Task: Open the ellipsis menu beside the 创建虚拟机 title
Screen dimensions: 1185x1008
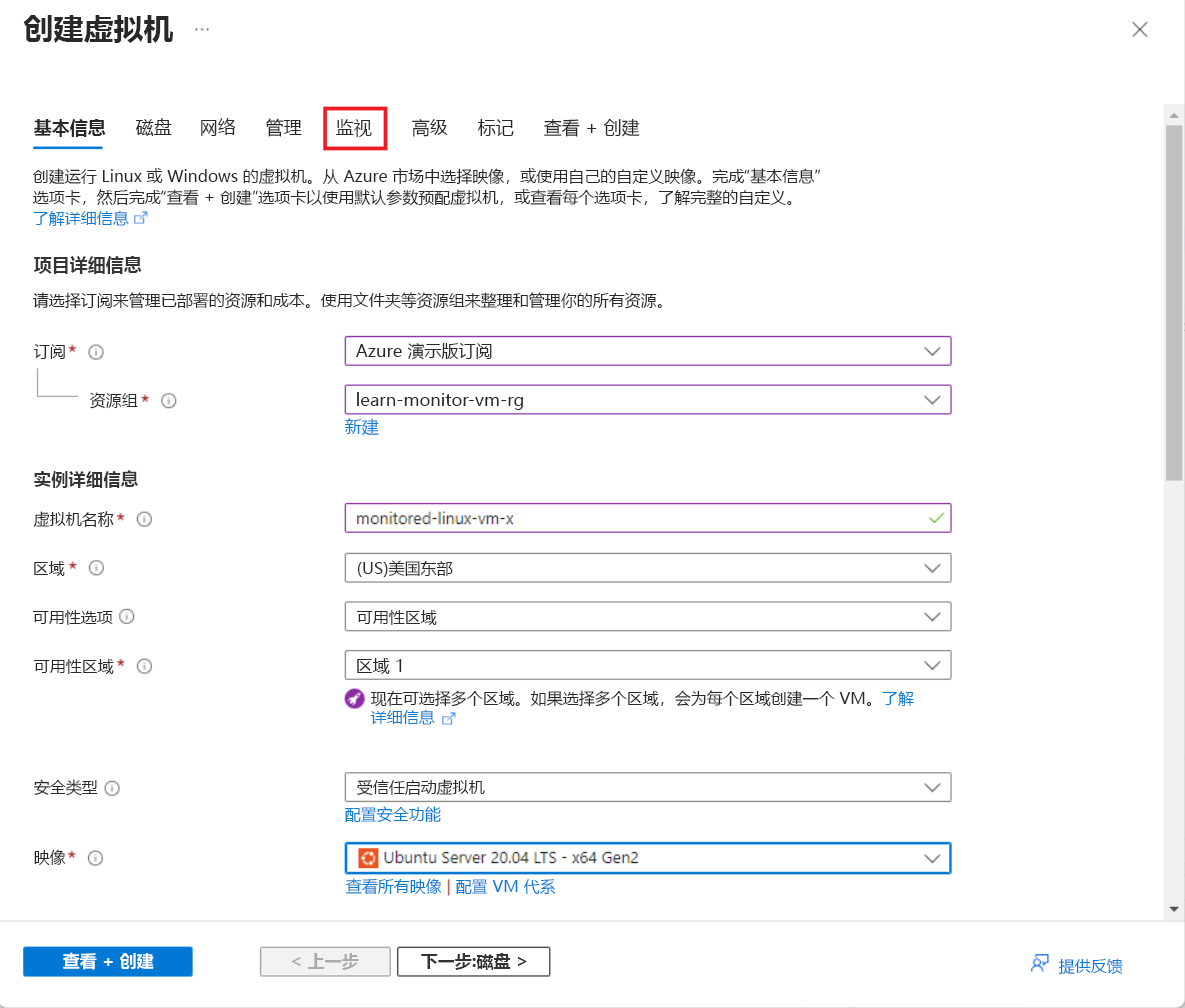Action: 202,29
